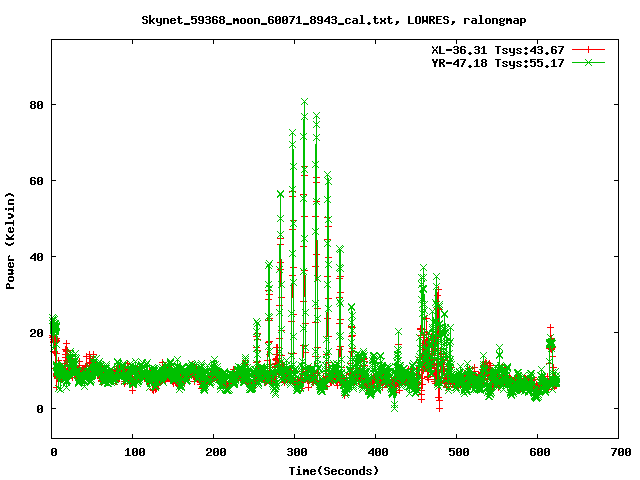Click the x-axis tick label 100
Image resolution: width=640 pixels, height=480 pixels.
tap(135, 452)
